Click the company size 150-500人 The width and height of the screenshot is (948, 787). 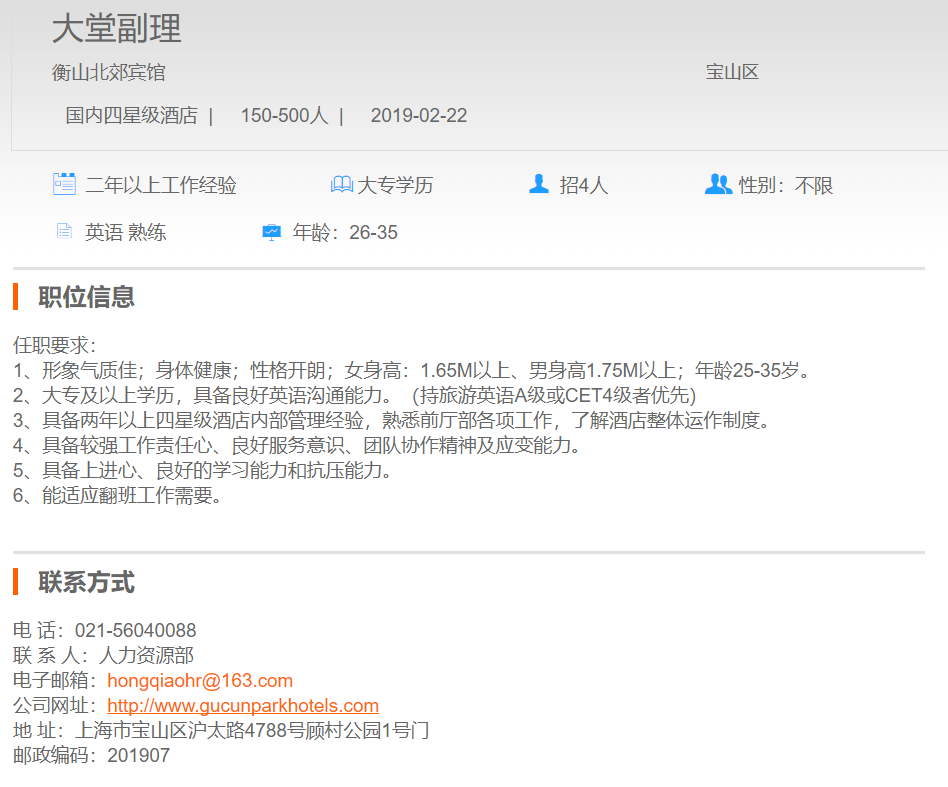click(284, 116)
